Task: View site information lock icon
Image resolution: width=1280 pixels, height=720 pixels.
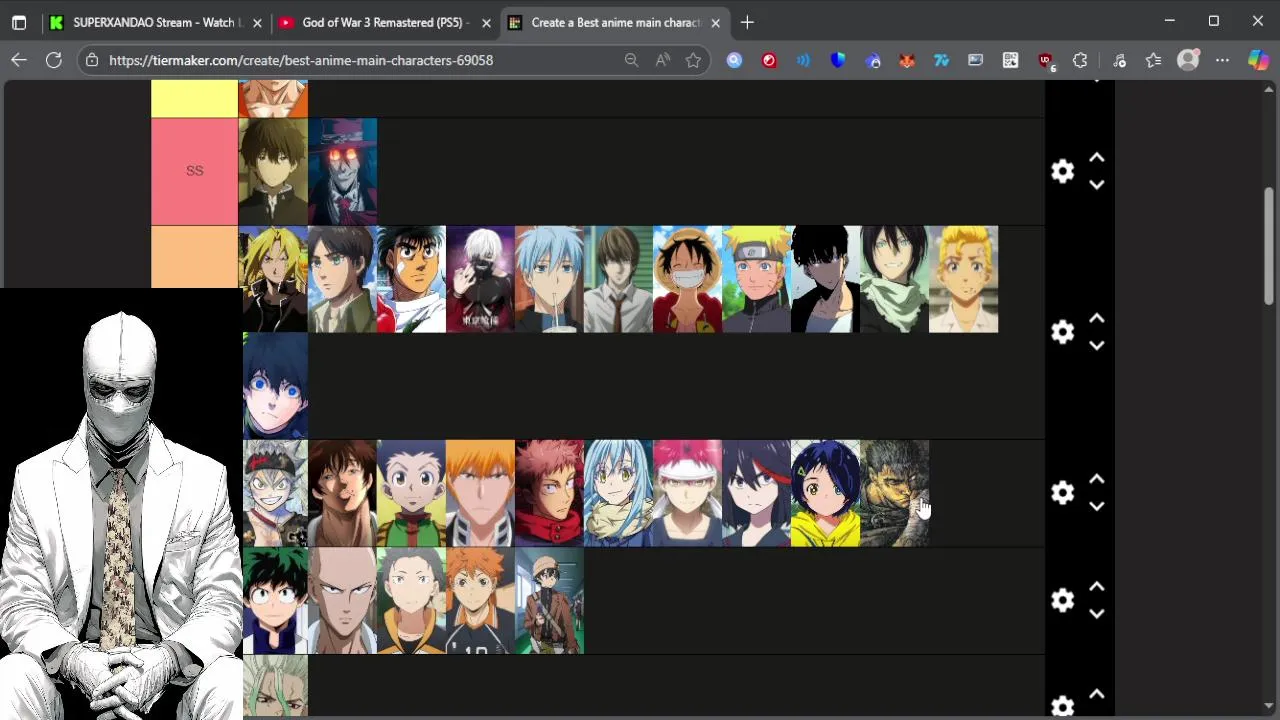Action: 92,60
